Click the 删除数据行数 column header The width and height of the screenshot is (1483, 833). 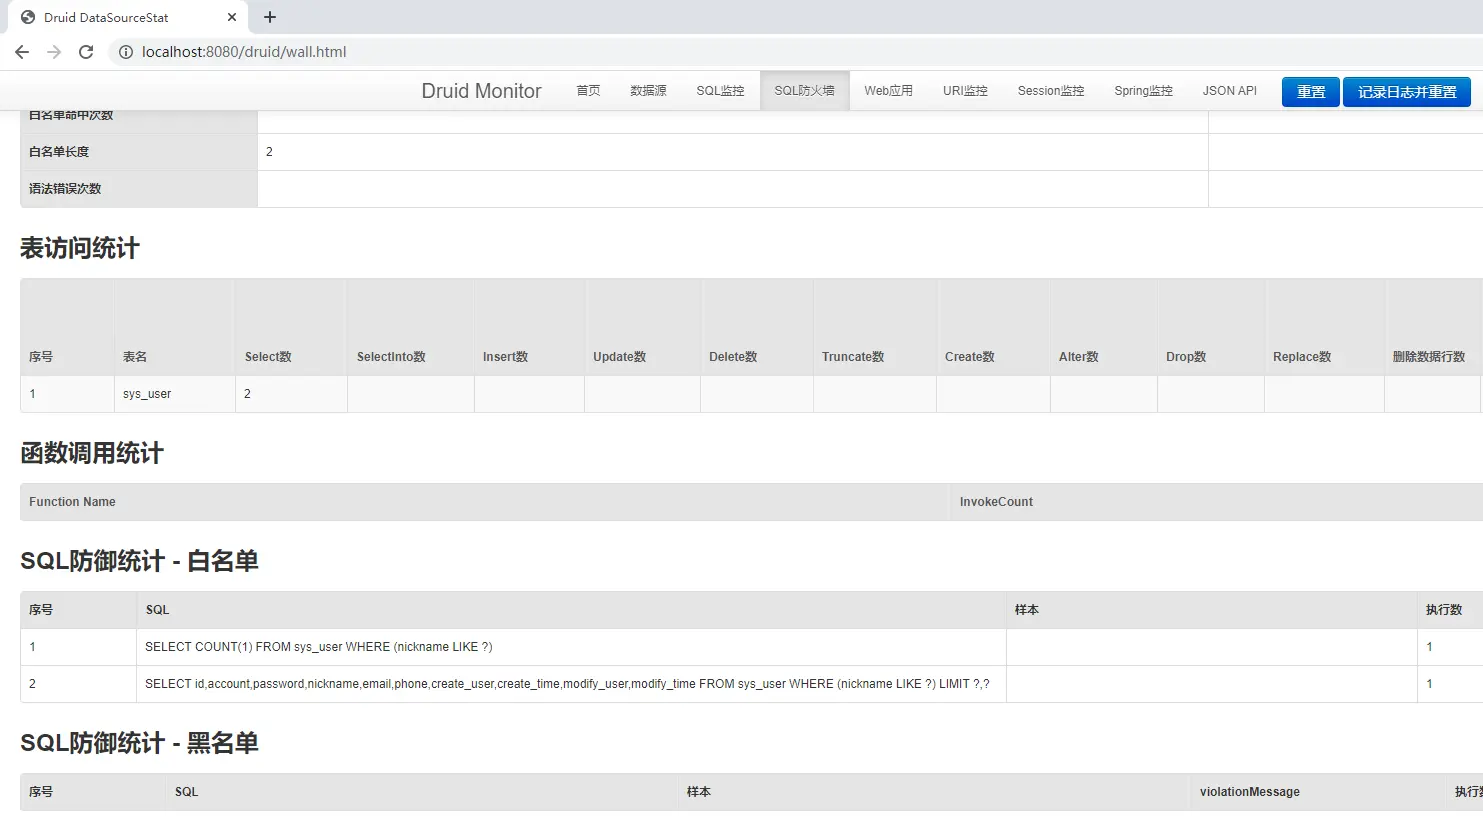pyautogui.click(x=1429, y=357)
